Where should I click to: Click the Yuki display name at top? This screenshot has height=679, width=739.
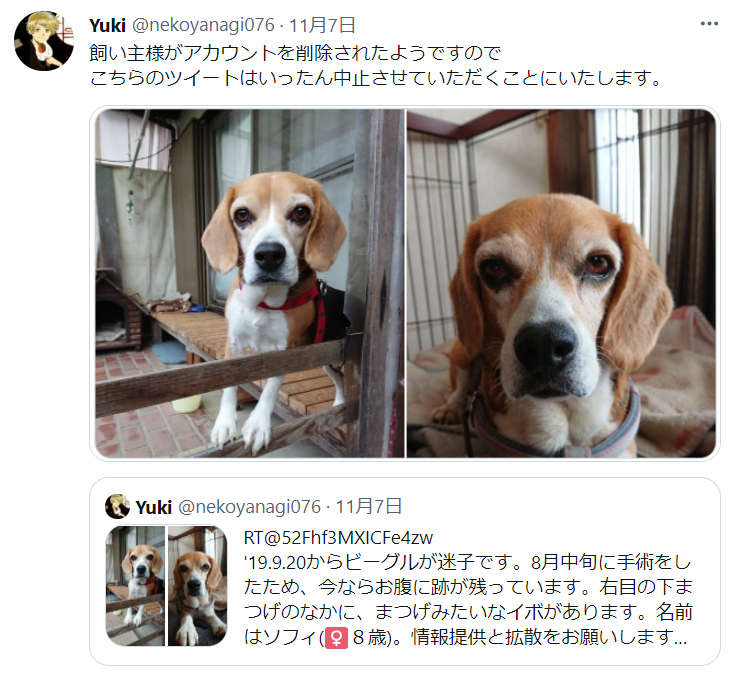107,25
